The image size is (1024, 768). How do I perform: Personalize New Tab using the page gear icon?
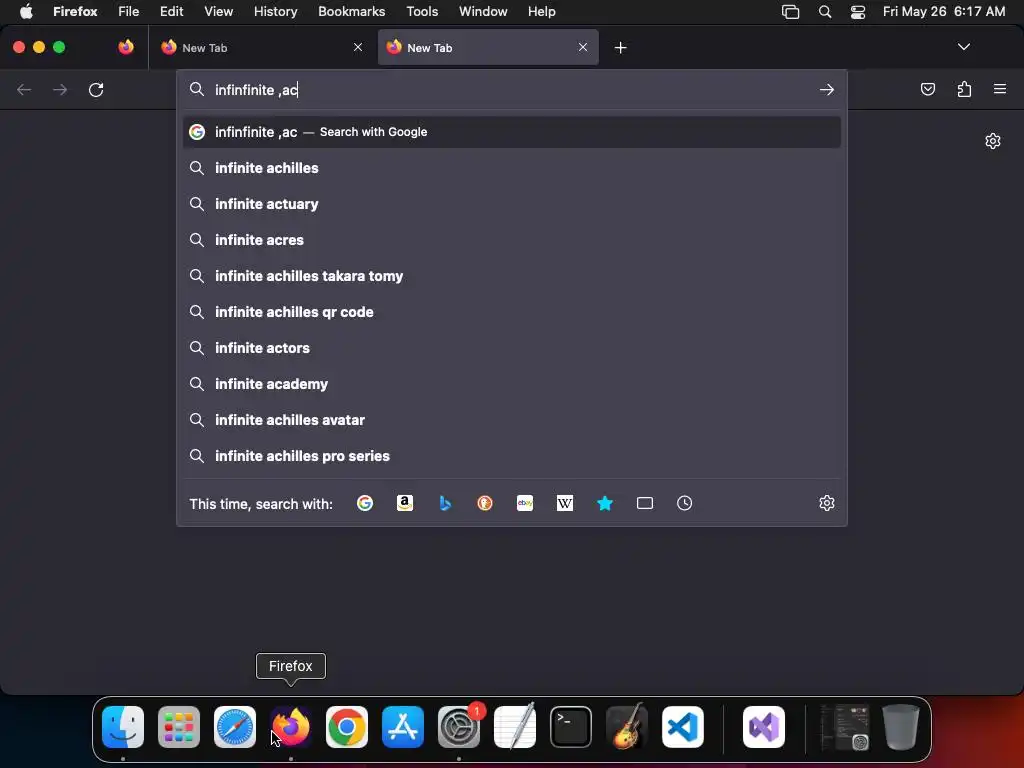993,141
